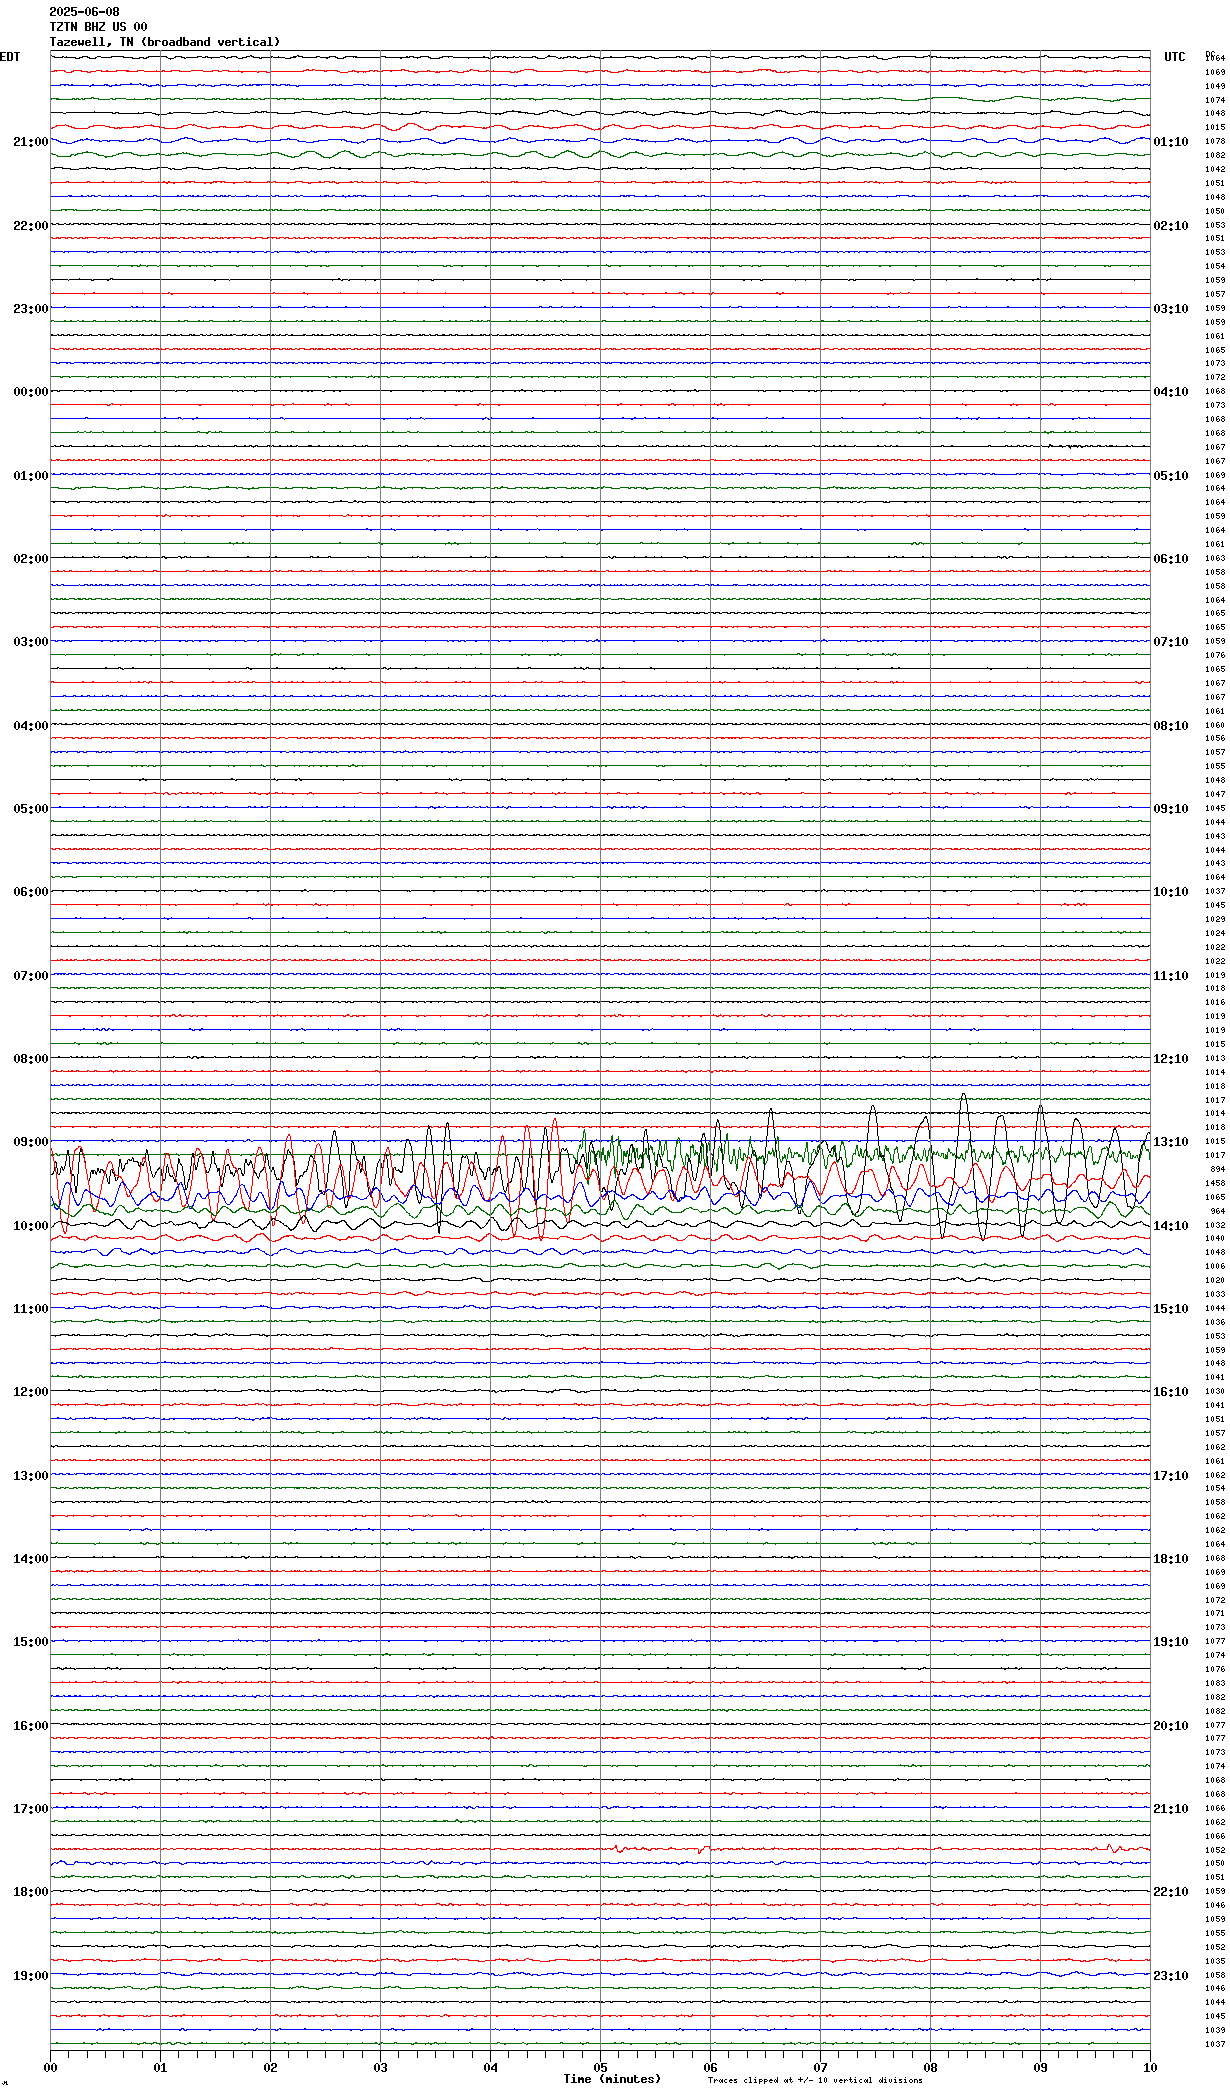Image resolution: width=1230 pixels, height=2094 pixels.
Task: Click the 04:10 UTC time label
Action: click(x=1171, y=392)
